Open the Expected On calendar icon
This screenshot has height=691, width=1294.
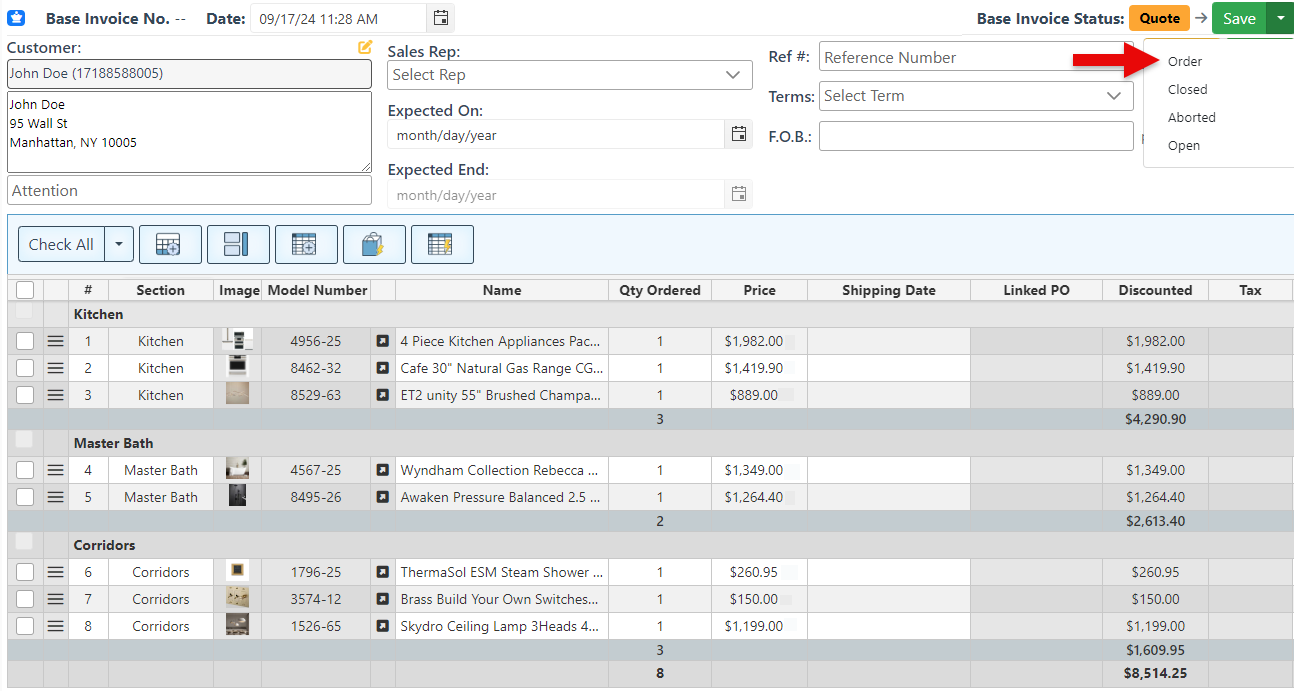[x=738, y=134]
